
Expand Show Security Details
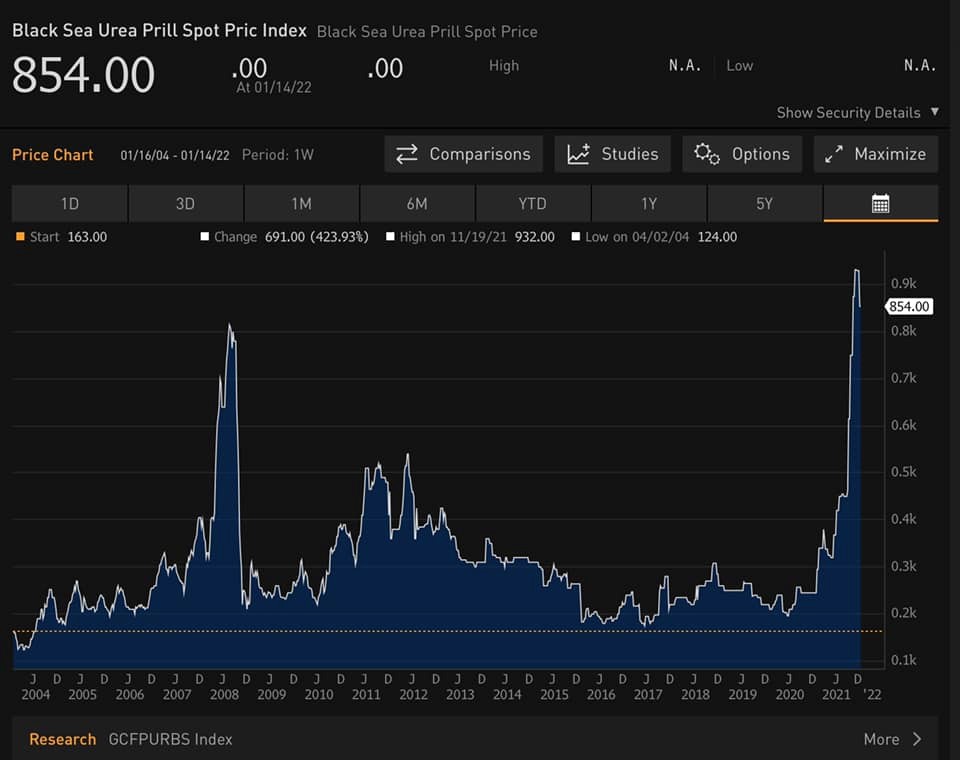click(x=857, y=113)
